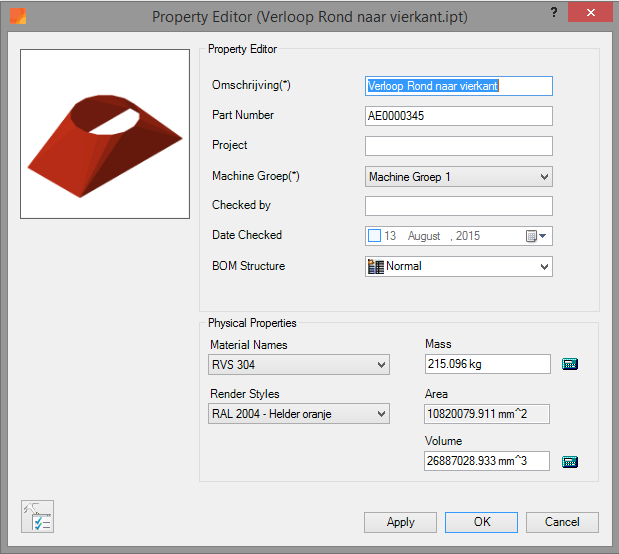Image resolution: width=619 pixels, height=554 pixels.
Task: Click the BOM Structure Normal icon
Action: click(x=377, y=267)
